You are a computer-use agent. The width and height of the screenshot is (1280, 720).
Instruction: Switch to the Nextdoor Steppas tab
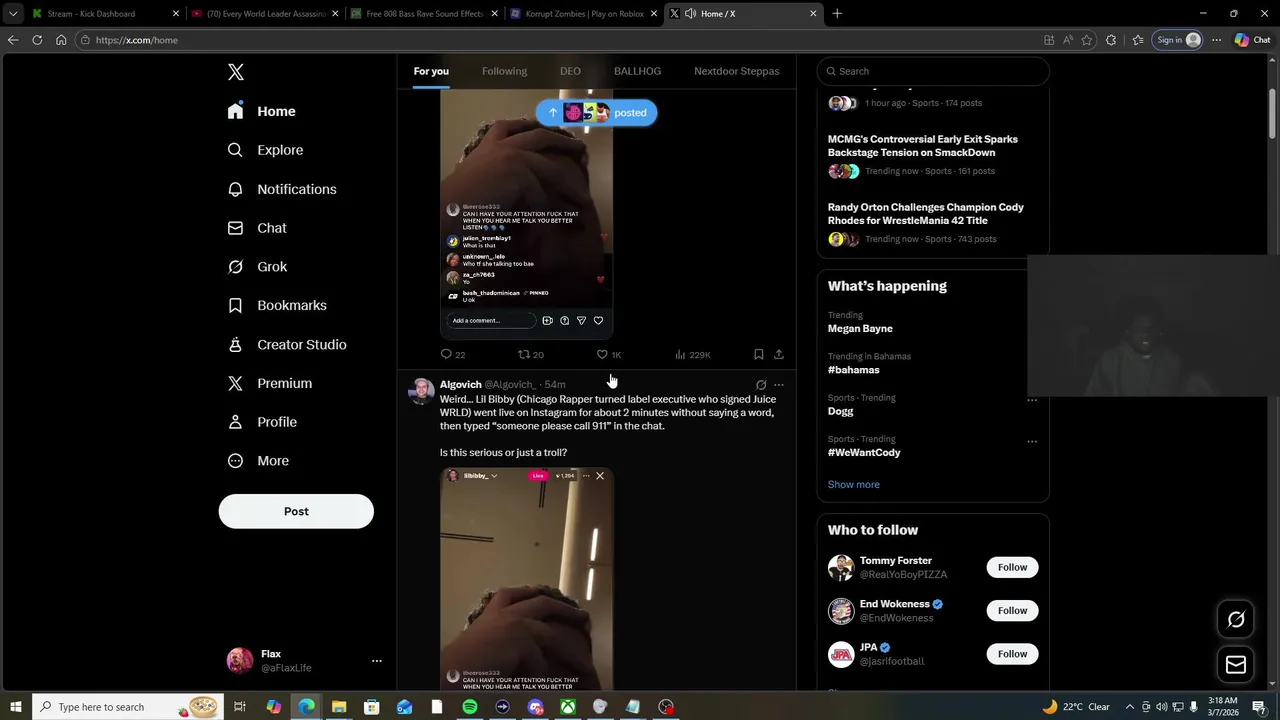(736, 71)
